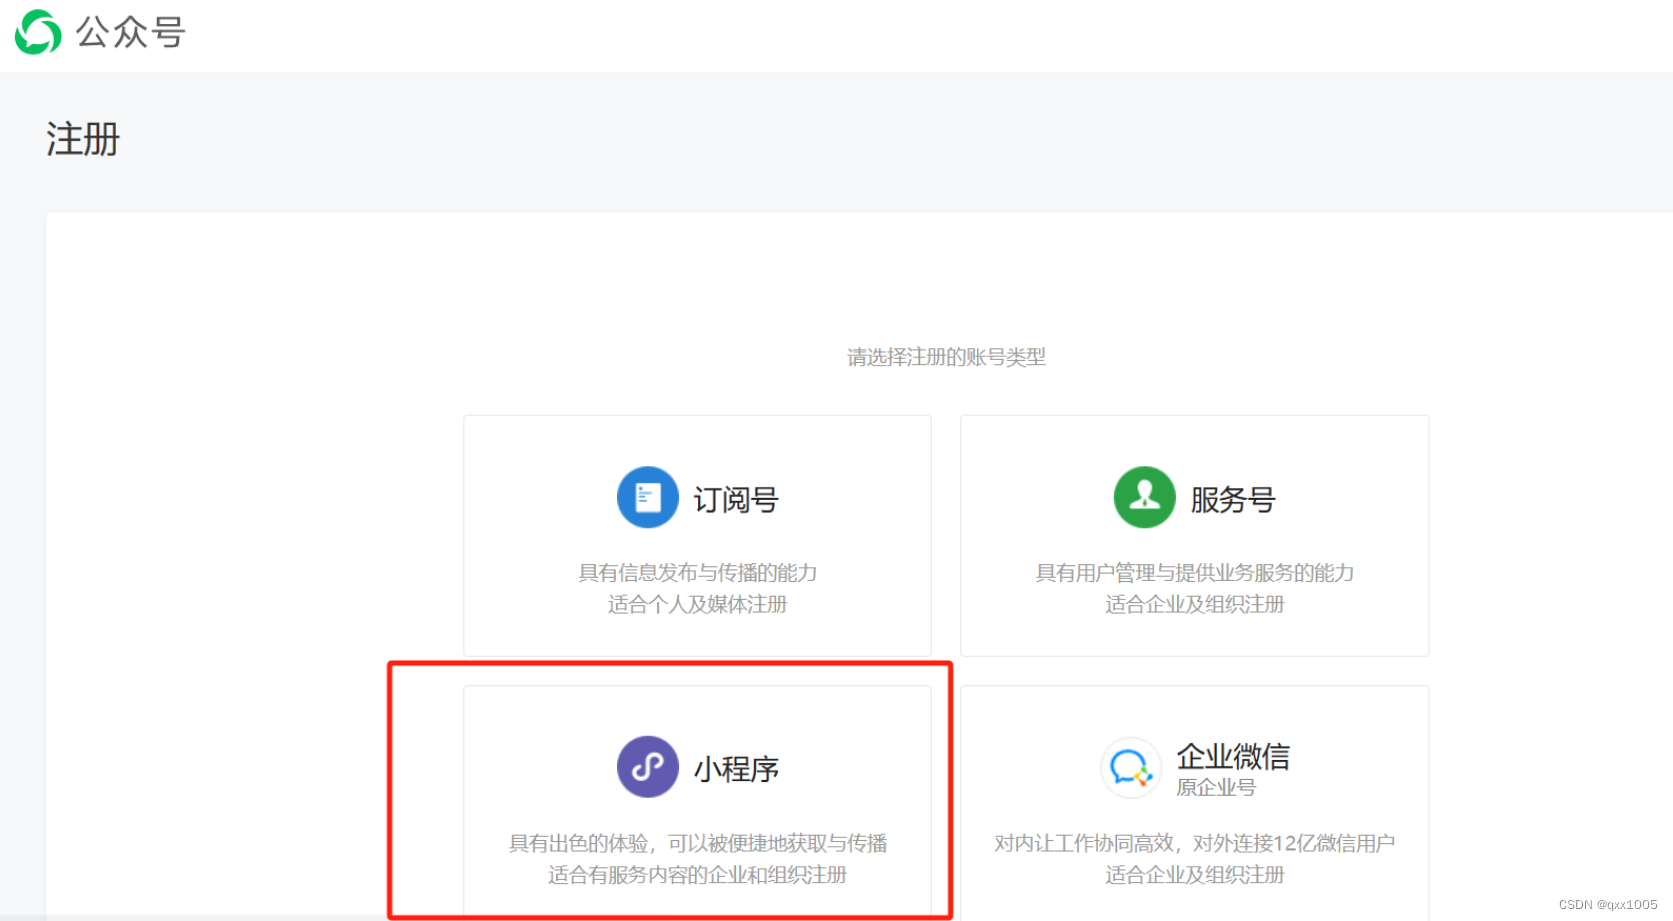
Task: Click text 对内让工作协同高效，对外连接12亿微信用户
Action: [x=1195, y=843]
